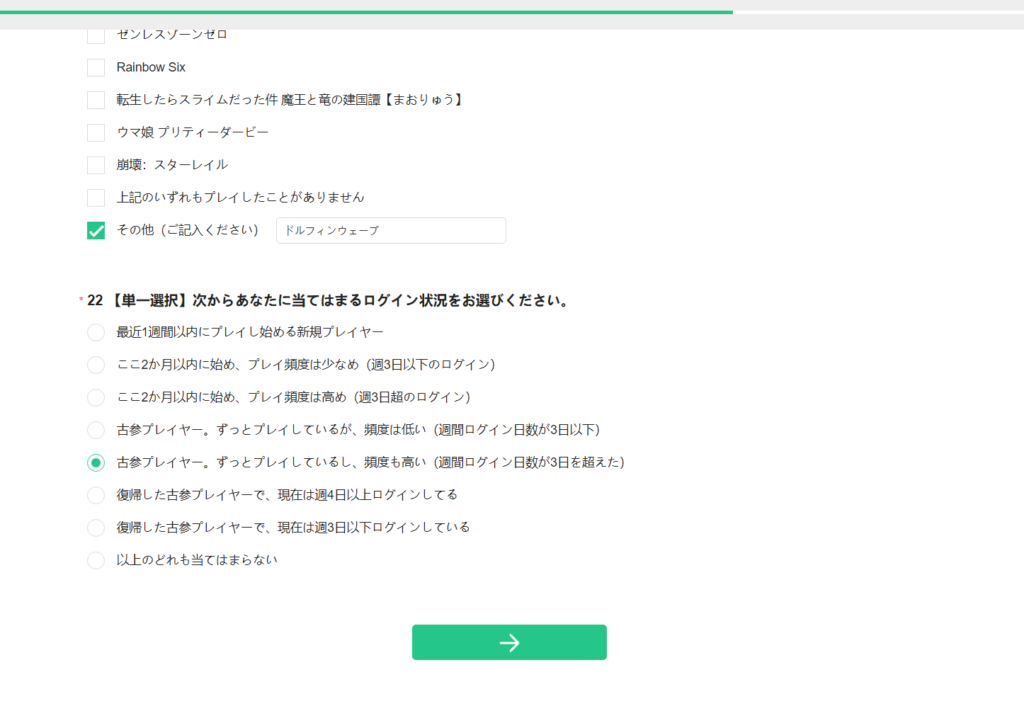Viewport: 1024px width, 711px height.
Task: Choose 以上のどれも当てはまらない radio option
Action: point(96,560)
